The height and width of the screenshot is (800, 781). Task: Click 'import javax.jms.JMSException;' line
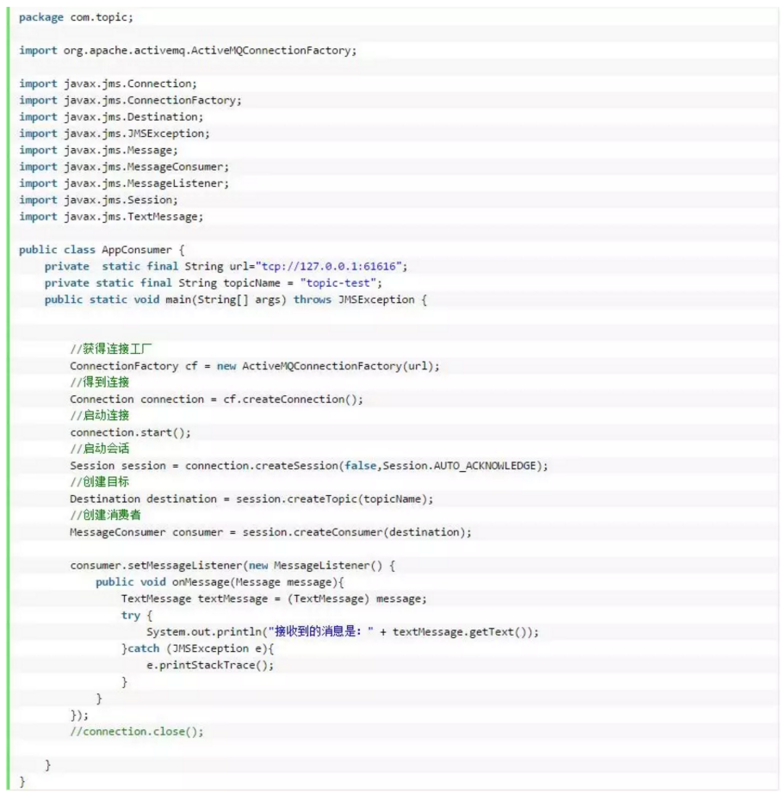(x=114, y=134)
